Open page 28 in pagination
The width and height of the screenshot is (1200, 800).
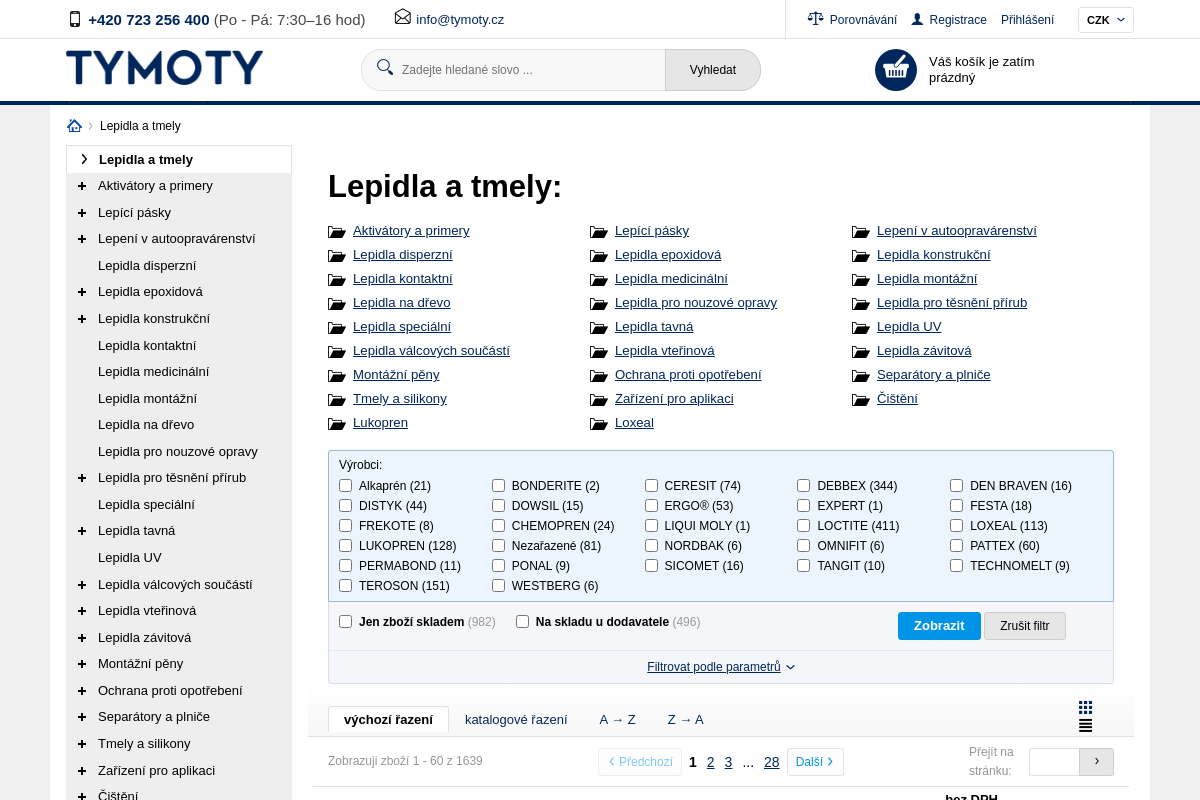click(772, 762)
